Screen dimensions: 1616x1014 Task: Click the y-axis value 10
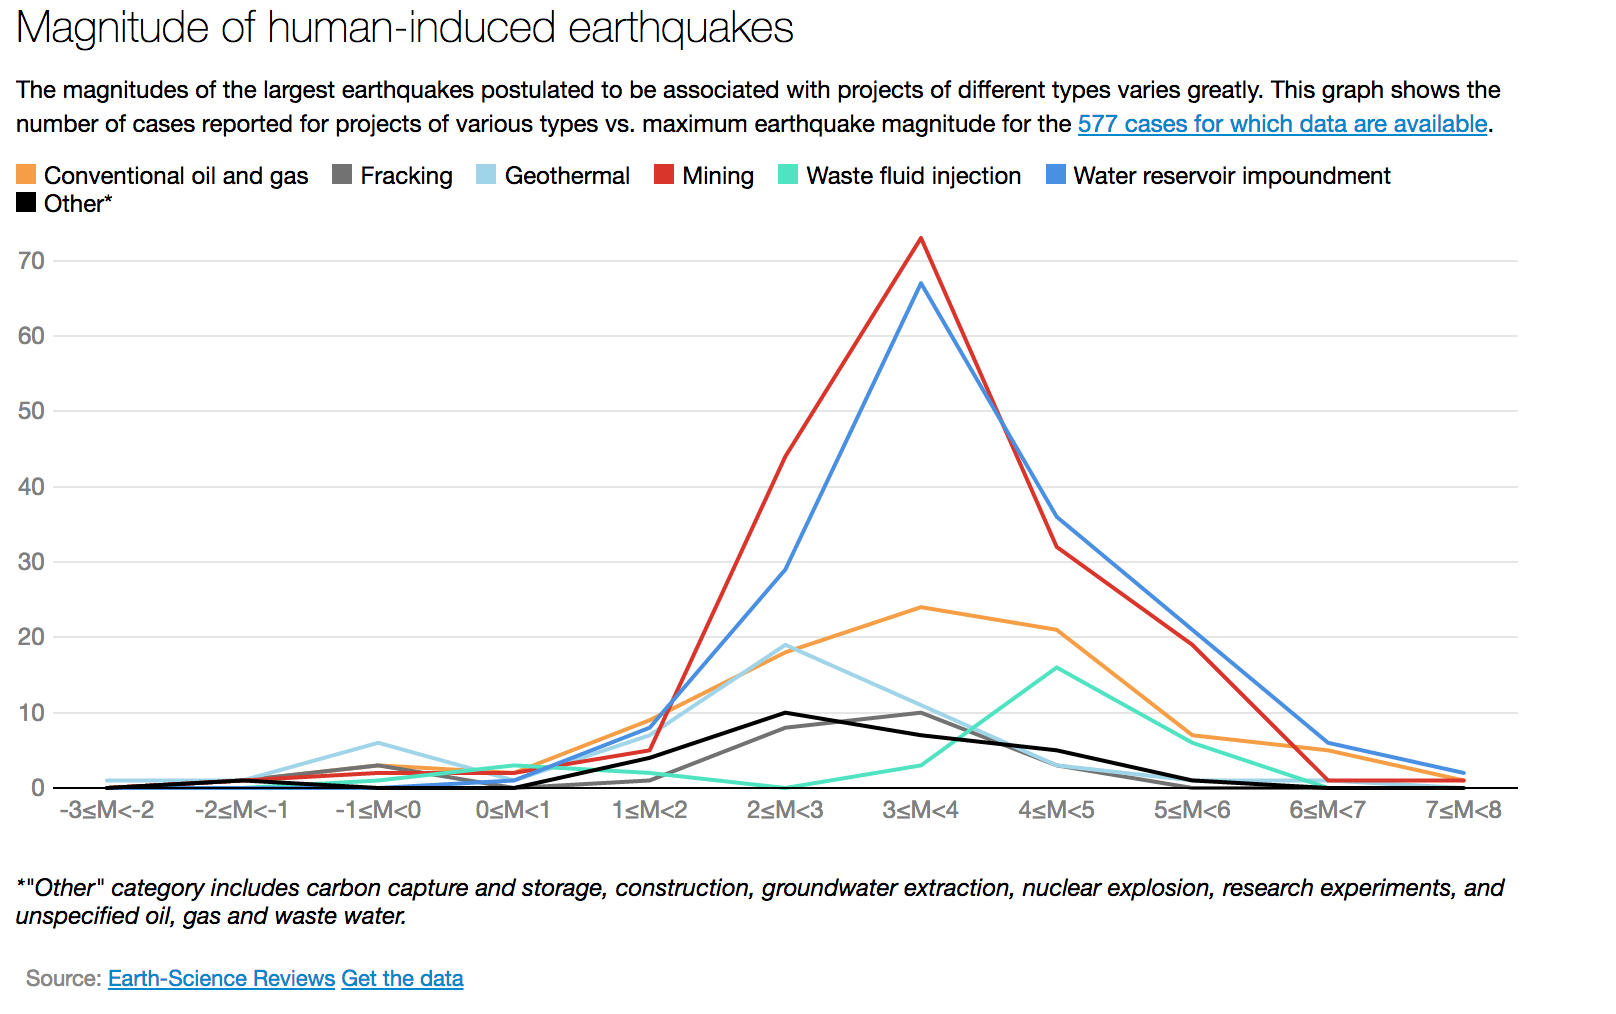[x=31, y=713]
